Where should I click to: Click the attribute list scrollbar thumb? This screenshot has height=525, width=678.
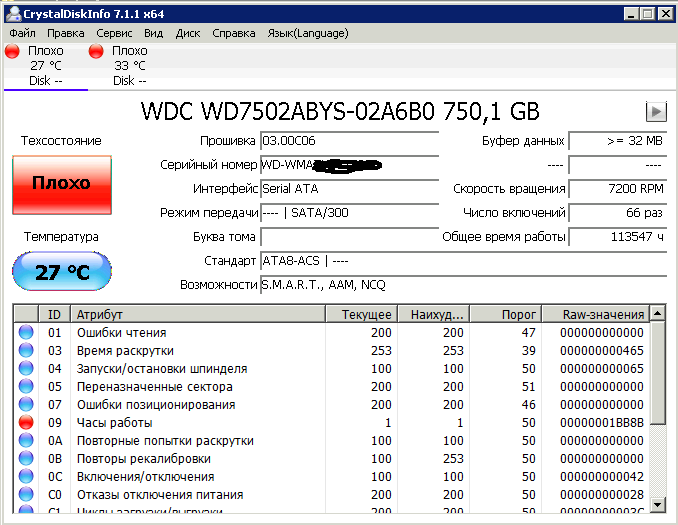pos(657,373)
